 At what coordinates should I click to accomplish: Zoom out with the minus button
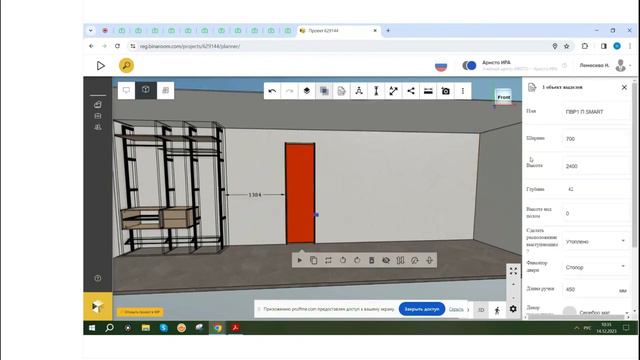click(513, 297)
